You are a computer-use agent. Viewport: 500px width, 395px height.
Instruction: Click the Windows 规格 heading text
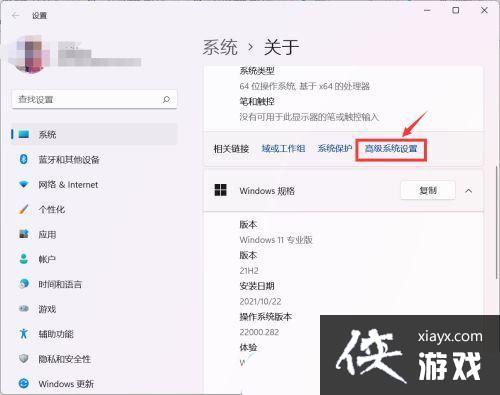tap(267, 191)
